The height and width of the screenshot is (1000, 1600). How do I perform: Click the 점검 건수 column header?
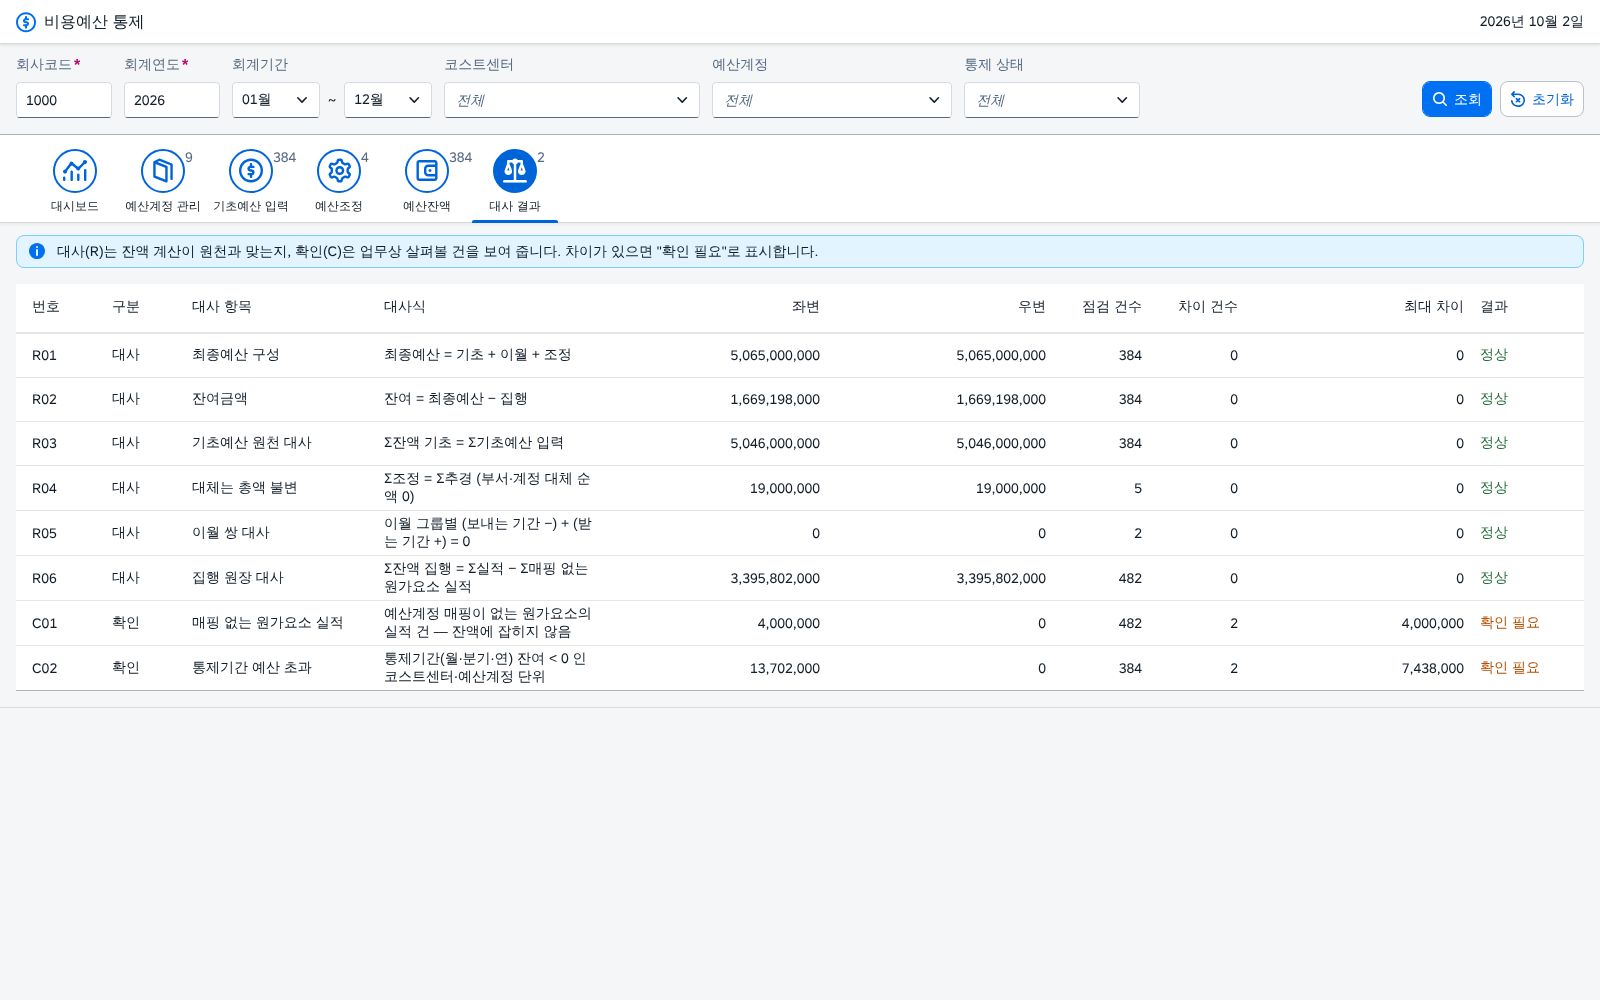tap(1112, 307)
